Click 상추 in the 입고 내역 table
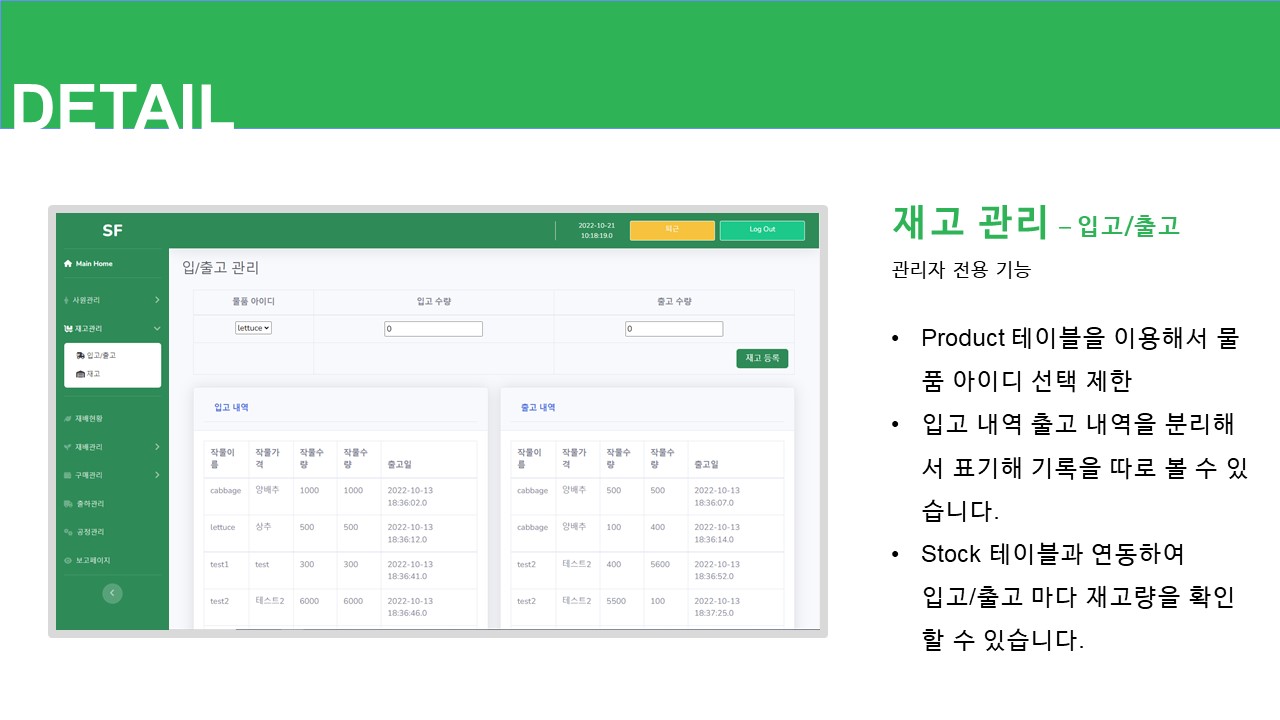The image size is (1280, 720). click(263, 527)
